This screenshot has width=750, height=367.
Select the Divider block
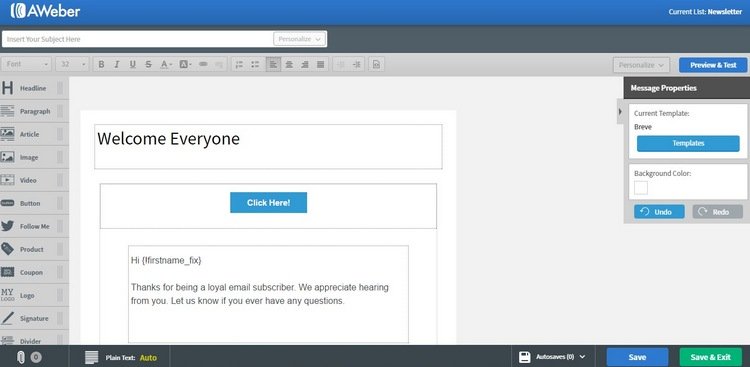pos(33,339)
